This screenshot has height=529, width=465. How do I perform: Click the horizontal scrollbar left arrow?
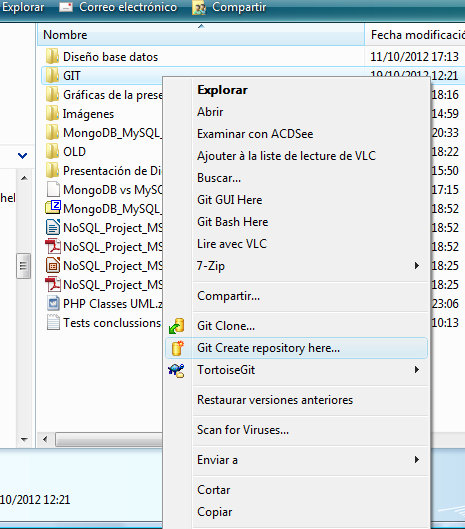45,439
